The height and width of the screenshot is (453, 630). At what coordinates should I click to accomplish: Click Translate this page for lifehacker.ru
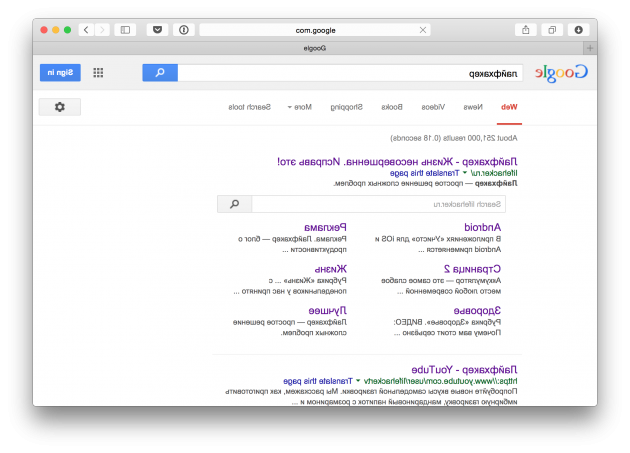pos(424,173)
